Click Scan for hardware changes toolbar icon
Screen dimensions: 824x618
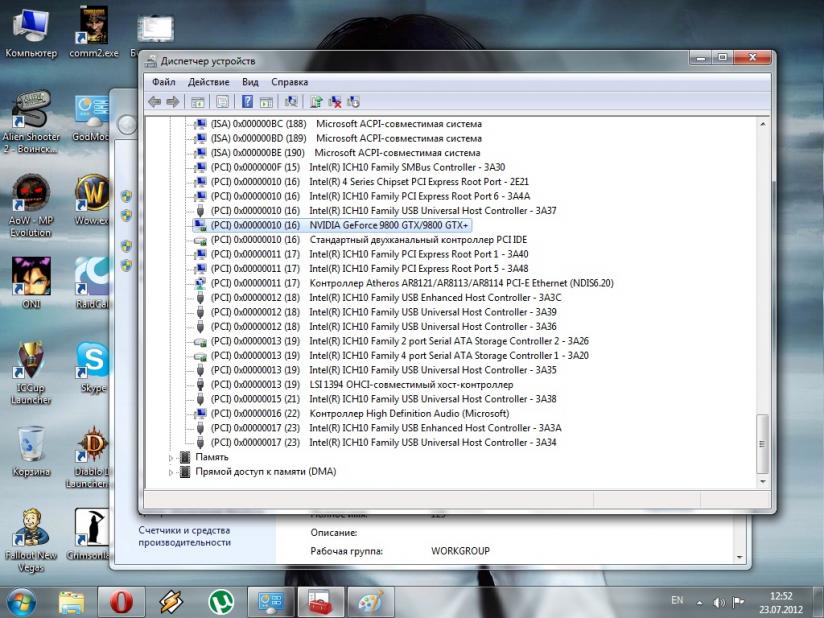pyautogui.click(x=291, y=101)
